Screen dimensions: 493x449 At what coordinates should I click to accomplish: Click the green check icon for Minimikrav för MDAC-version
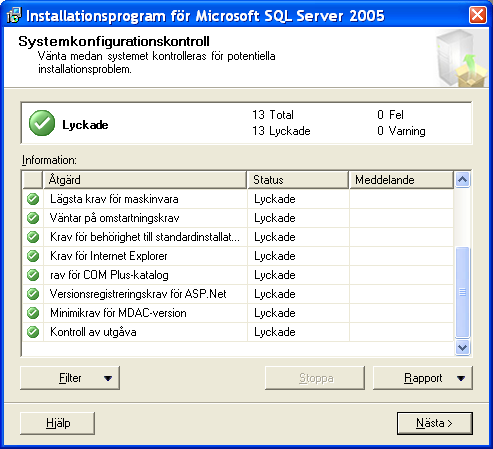tap(33, 313)
